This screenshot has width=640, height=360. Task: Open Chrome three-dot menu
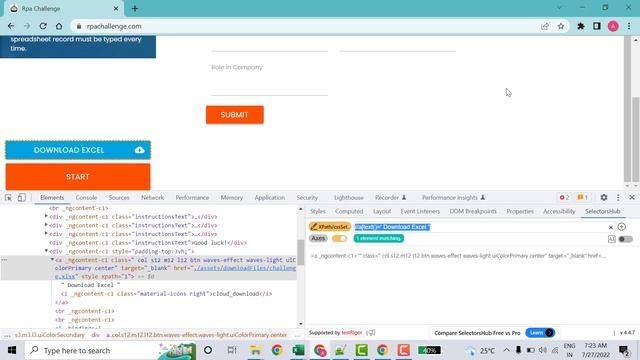pyautogui.click(x=629, y=26)
